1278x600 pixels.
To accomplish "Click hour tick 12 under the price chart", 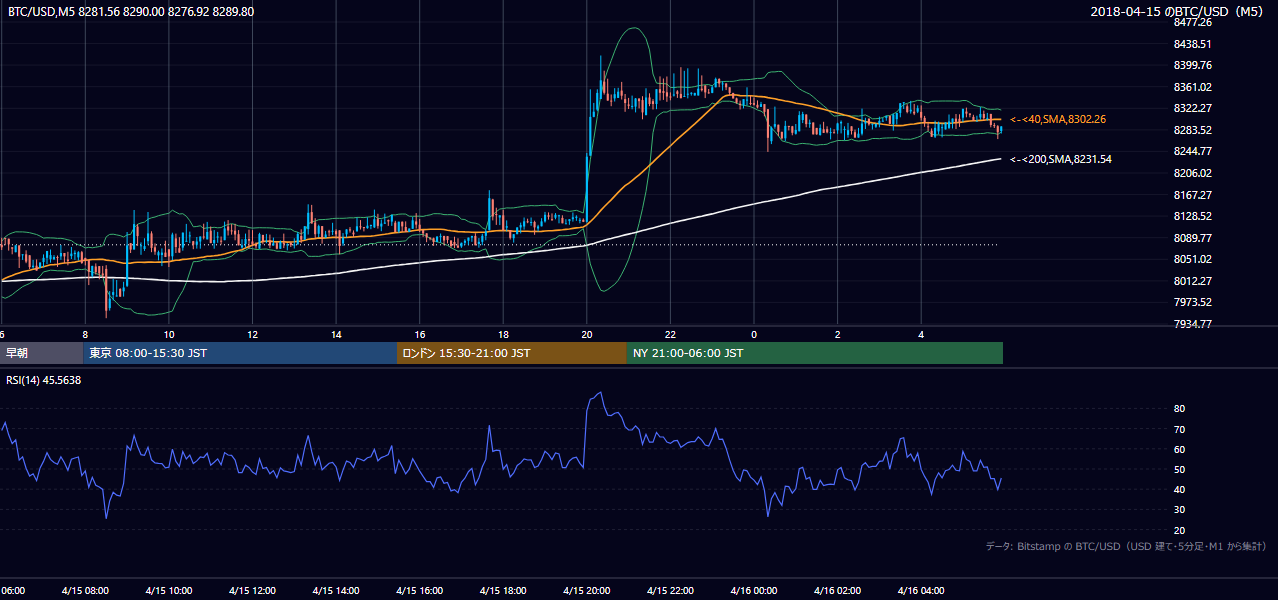I will [x=253, y=335].
